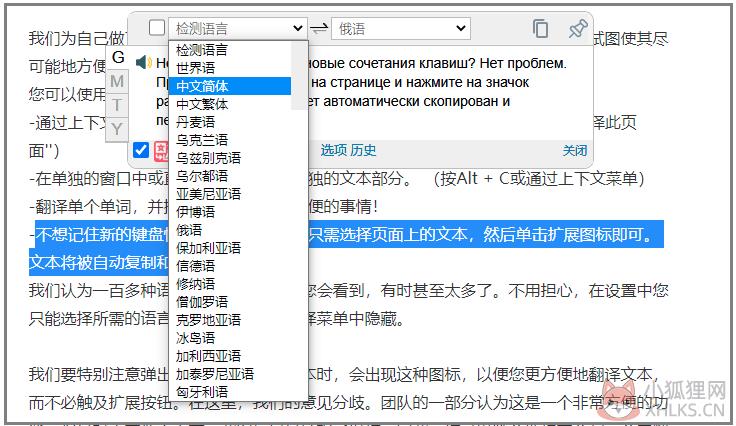Select the T translator tab
The image size is (736, 426).
click(x=117, y=104)
